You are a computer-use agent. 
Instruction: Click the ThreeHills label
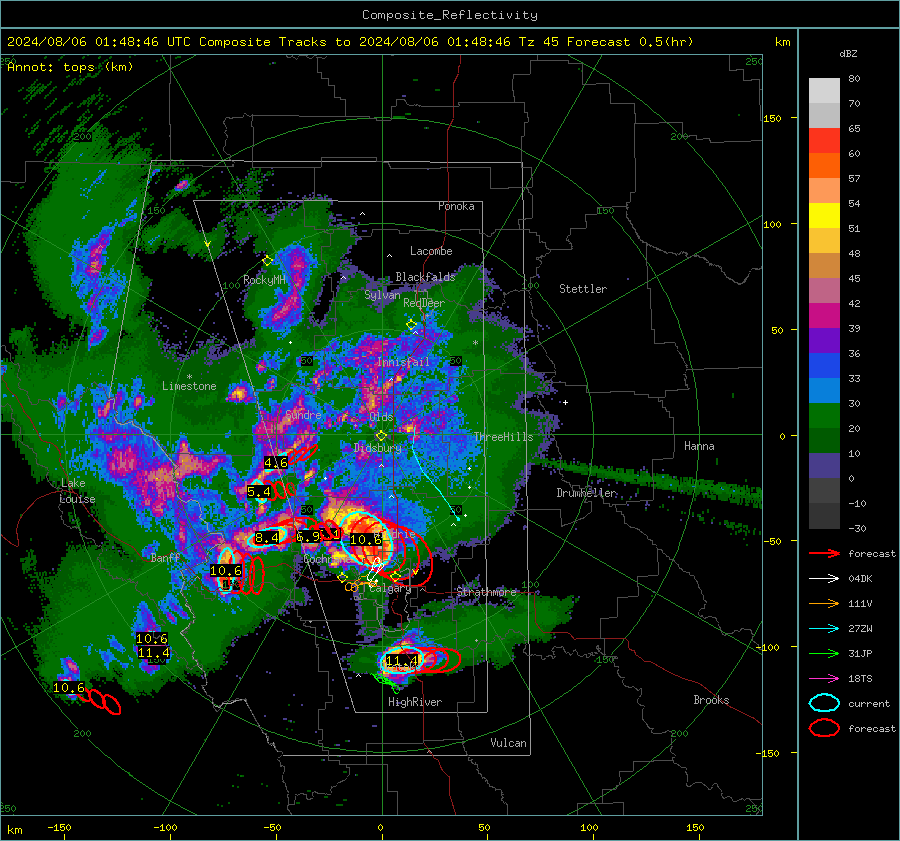coord(503,437)
